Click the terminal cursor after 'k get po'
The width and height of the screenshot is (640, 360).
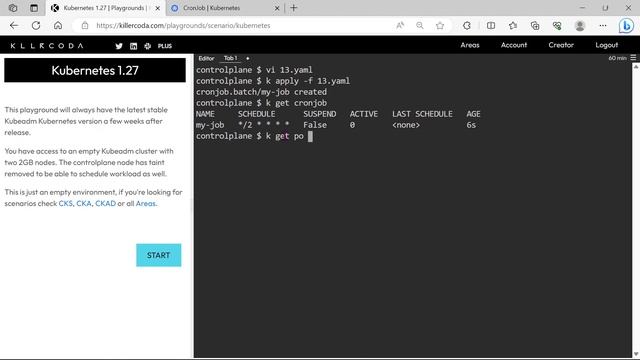[x=310, y=136]
